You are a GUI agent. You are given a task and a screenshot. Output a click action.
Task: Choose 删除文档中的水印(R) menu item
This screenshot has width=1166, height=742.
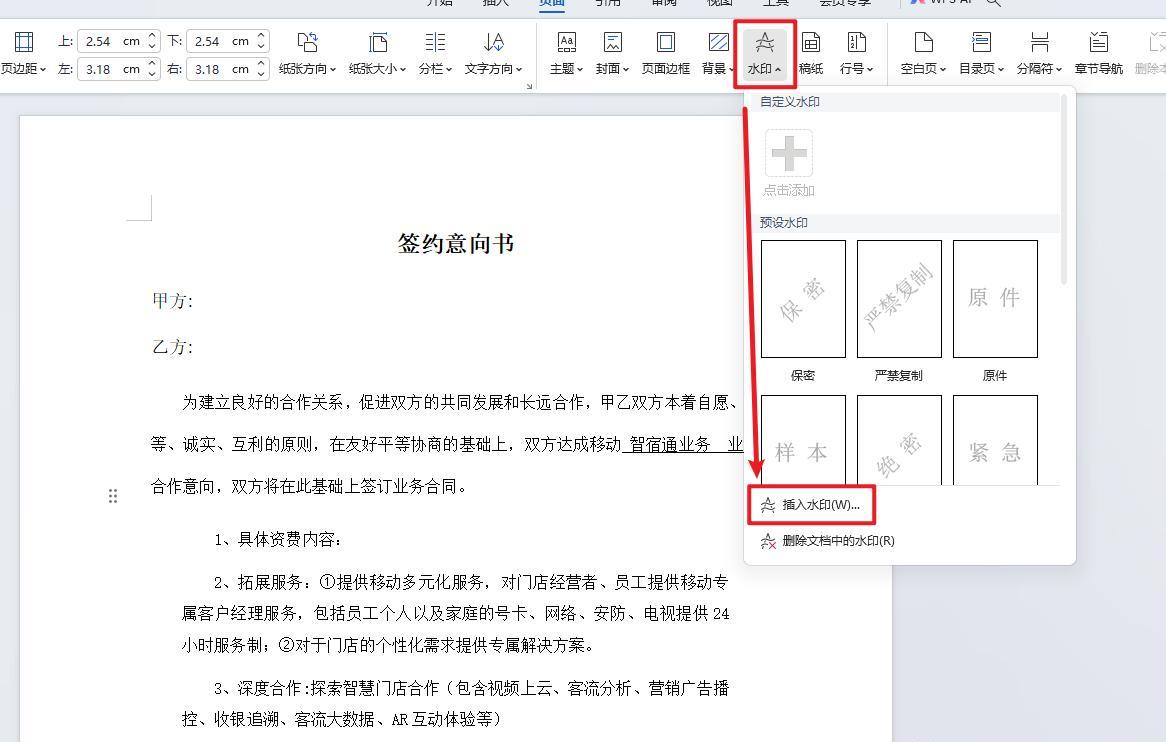click(827, 541)
